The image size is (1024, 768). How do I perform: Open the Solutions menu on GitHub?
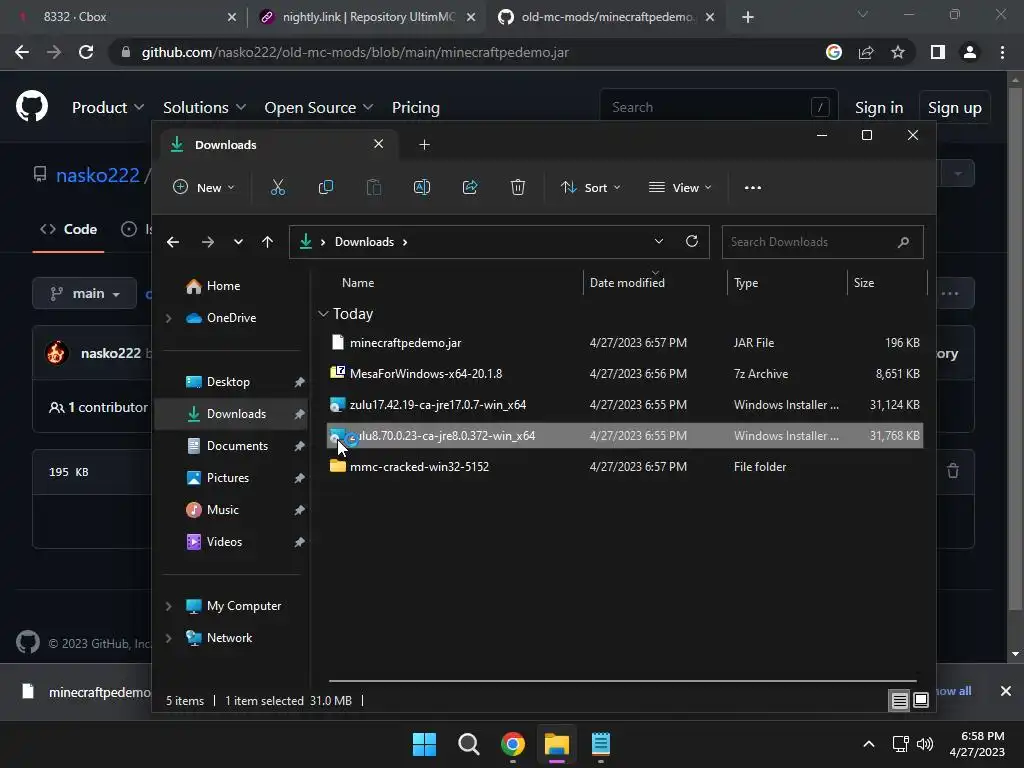(x=204, y=107)
